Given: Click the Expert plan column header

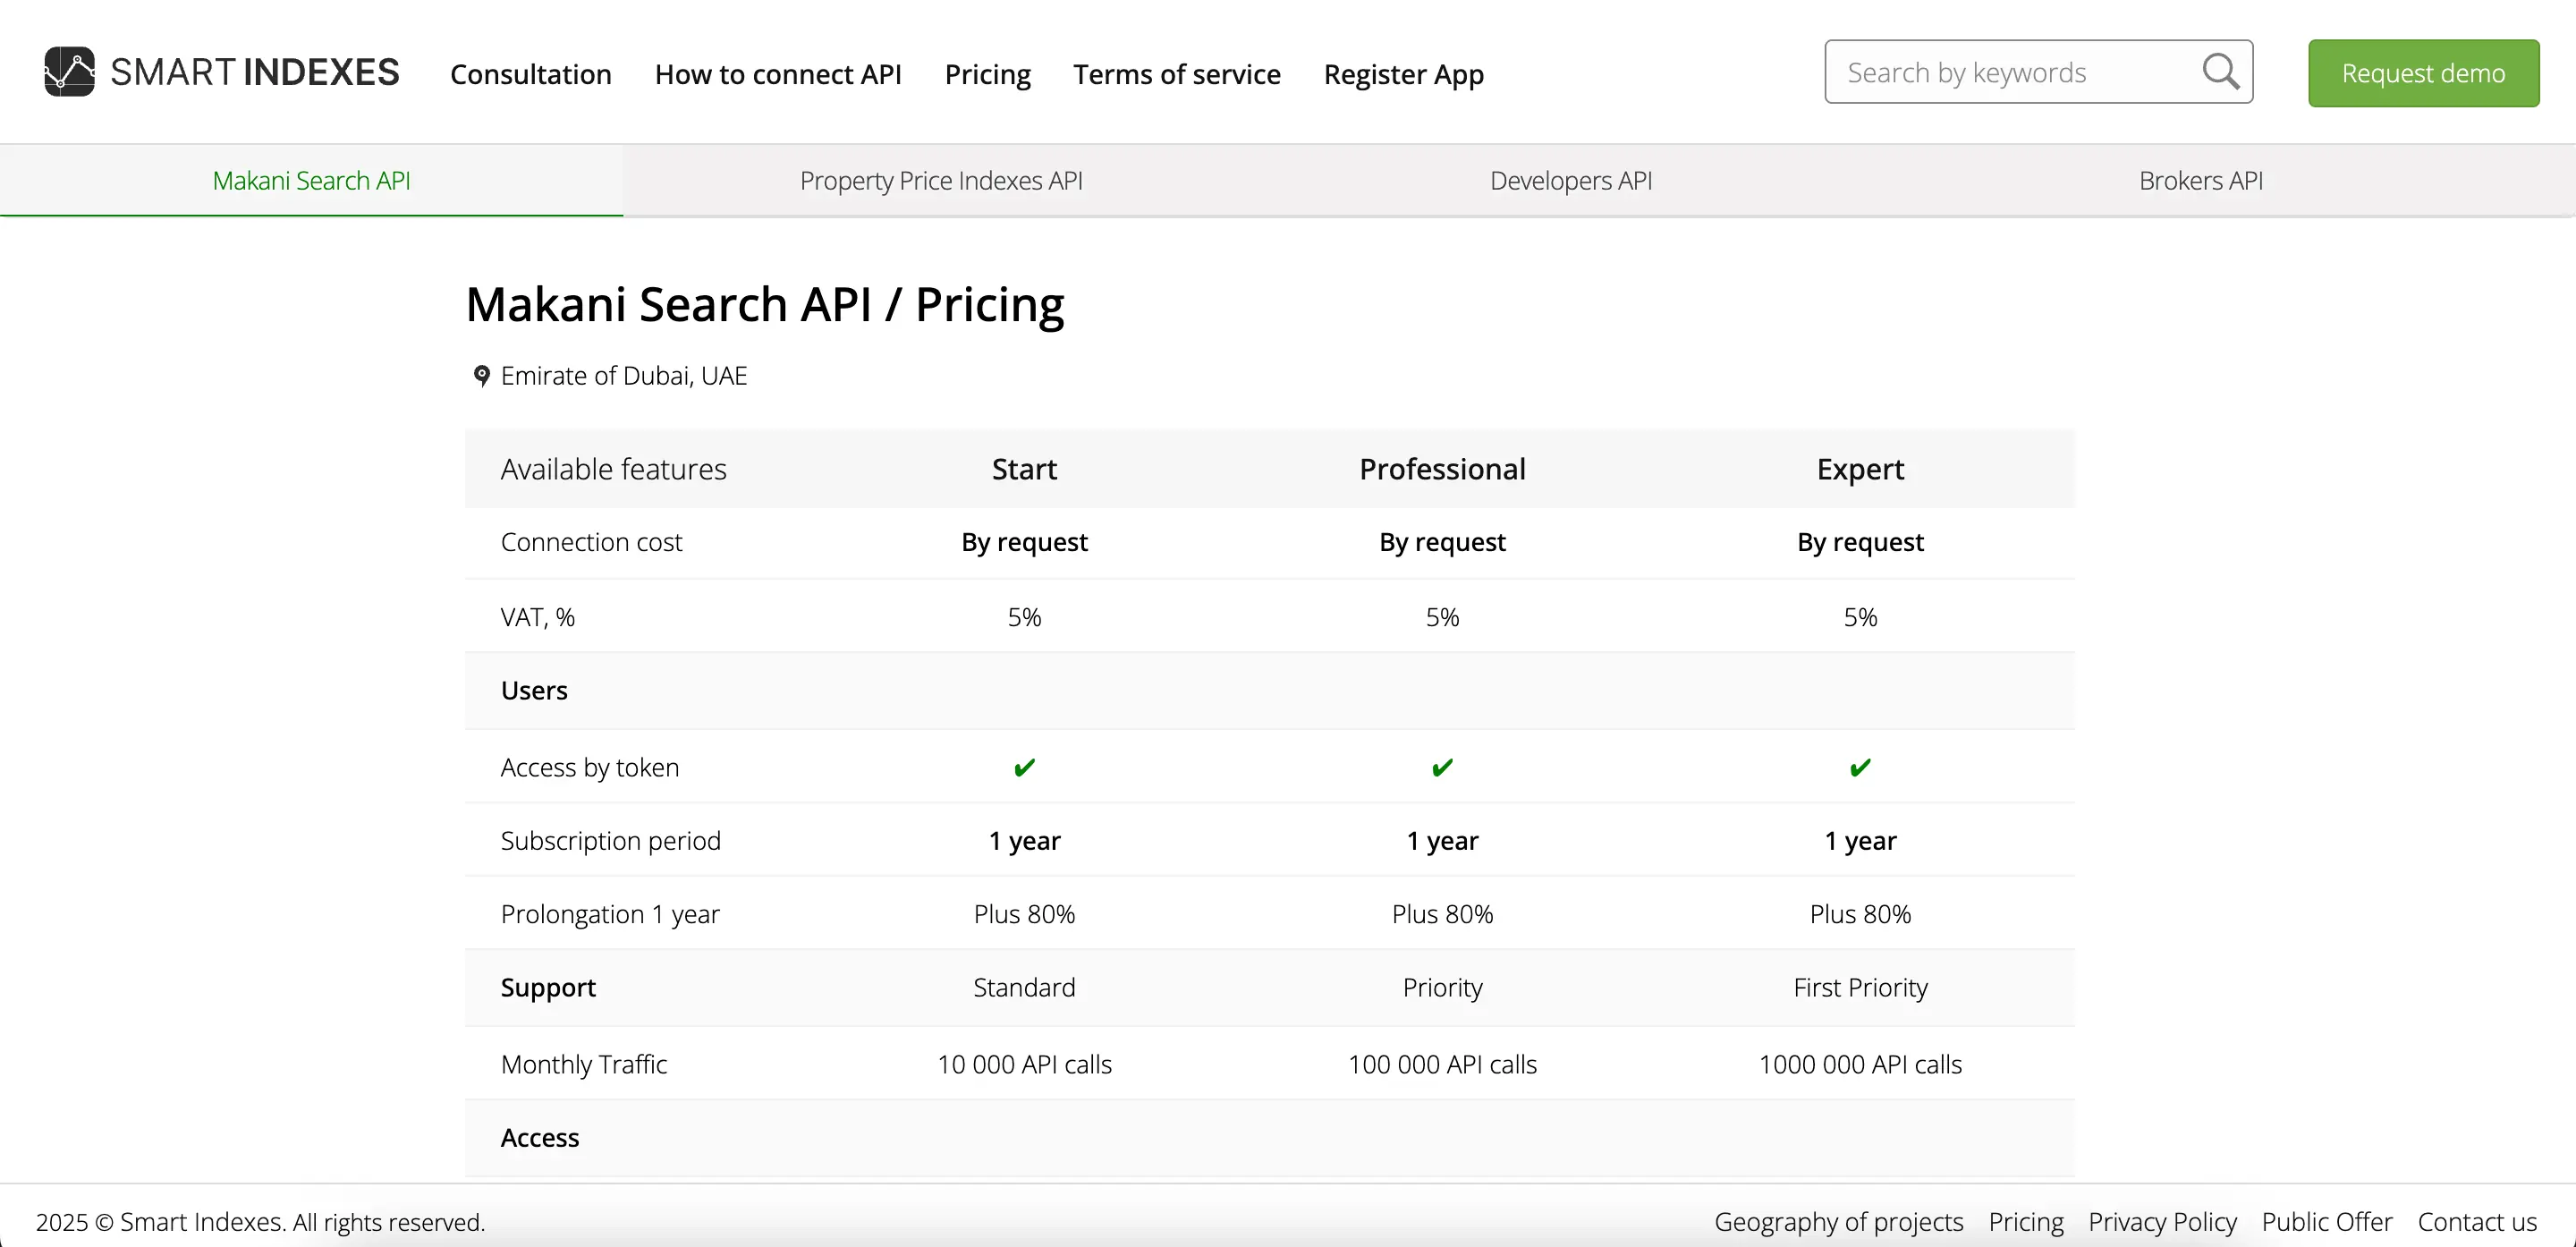Looking at the screenshot, I should [1860, 469].
